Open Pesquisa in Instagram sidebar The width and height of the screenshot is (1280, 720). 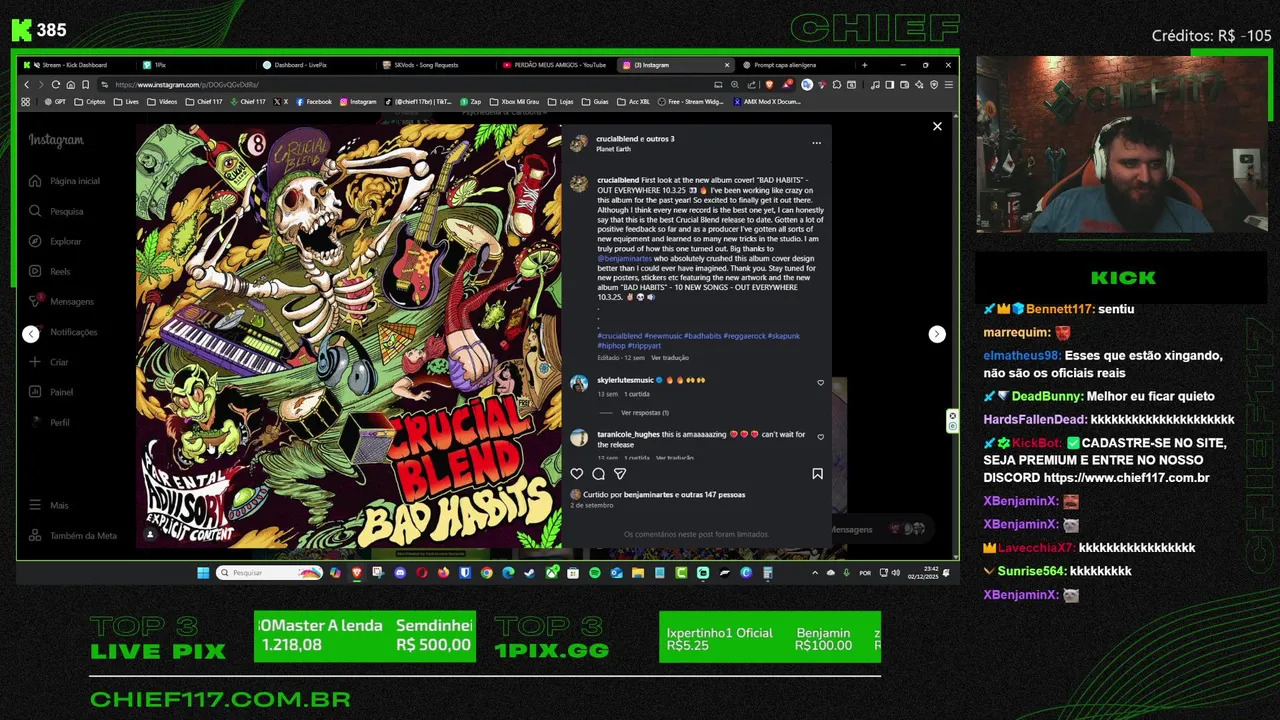pos(56,211)
